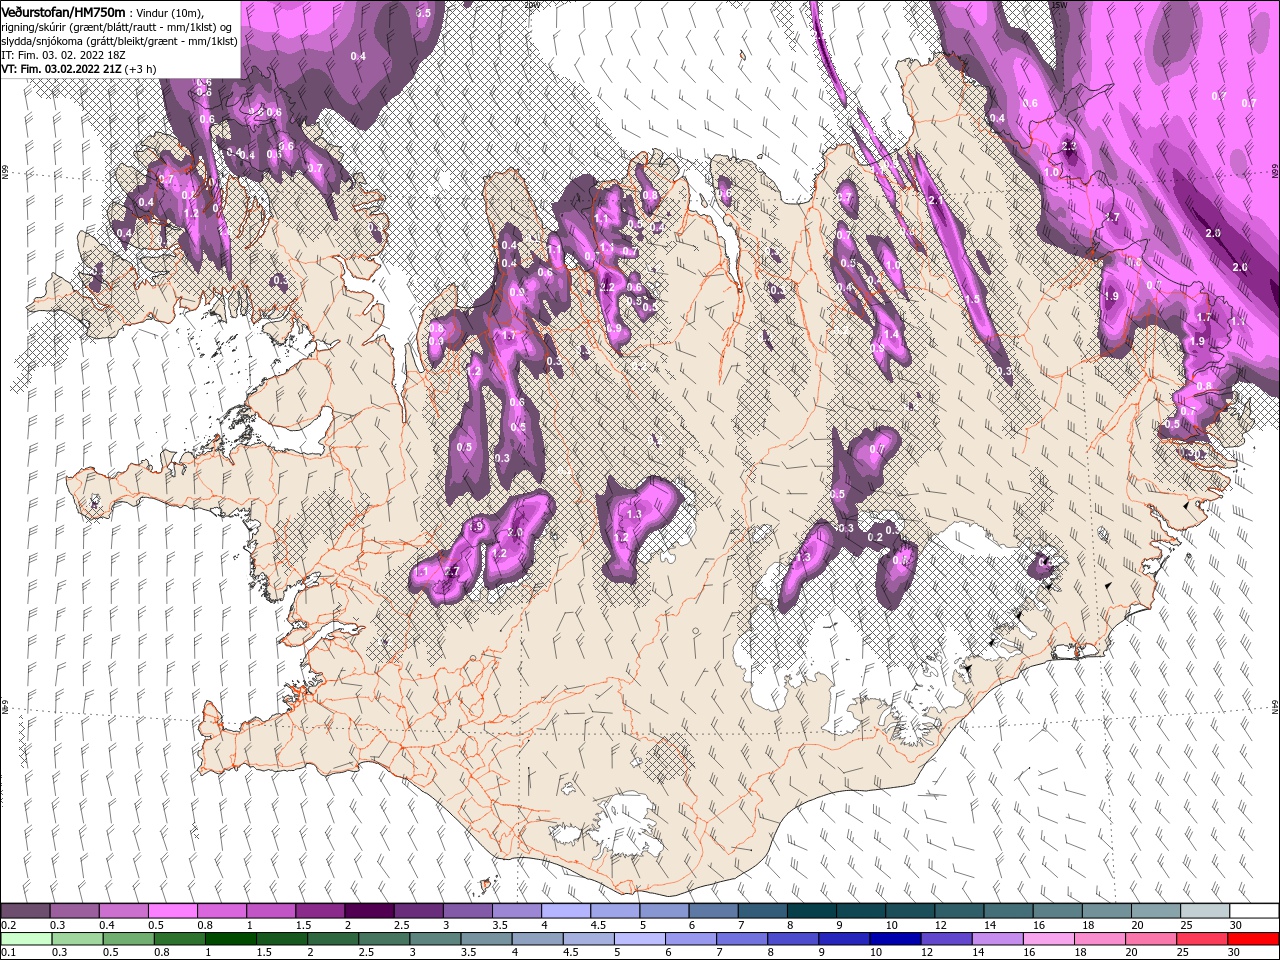The width and height of the screenshot is (1280, 960).
Task: Select the 16 mm grey-teal snow swatch
Action: [x=1058, y=911]
